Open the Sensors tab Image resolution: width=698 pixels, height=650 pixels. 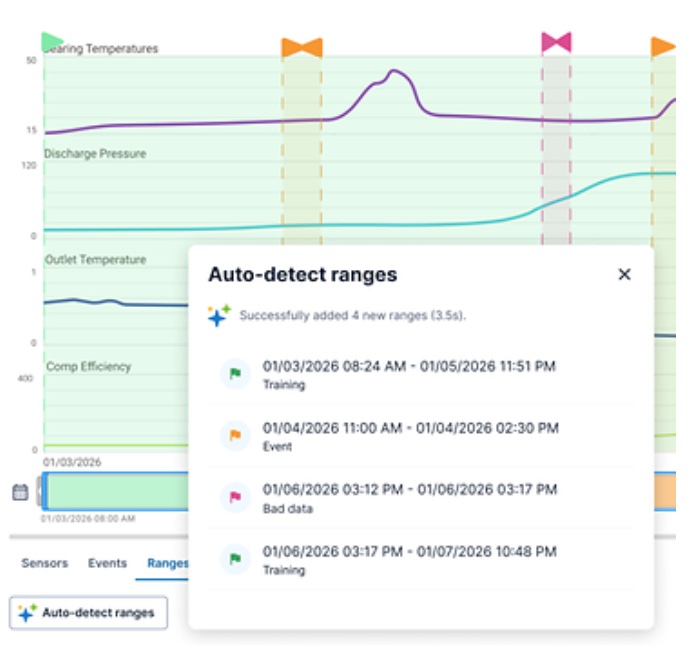[45, 563]
